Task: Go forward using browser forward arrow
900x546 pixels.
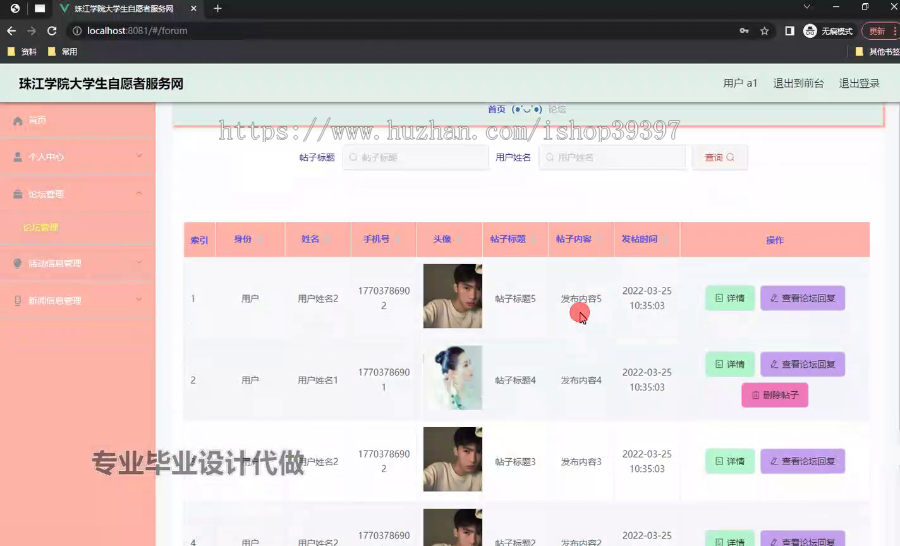Action: point(32,31)
